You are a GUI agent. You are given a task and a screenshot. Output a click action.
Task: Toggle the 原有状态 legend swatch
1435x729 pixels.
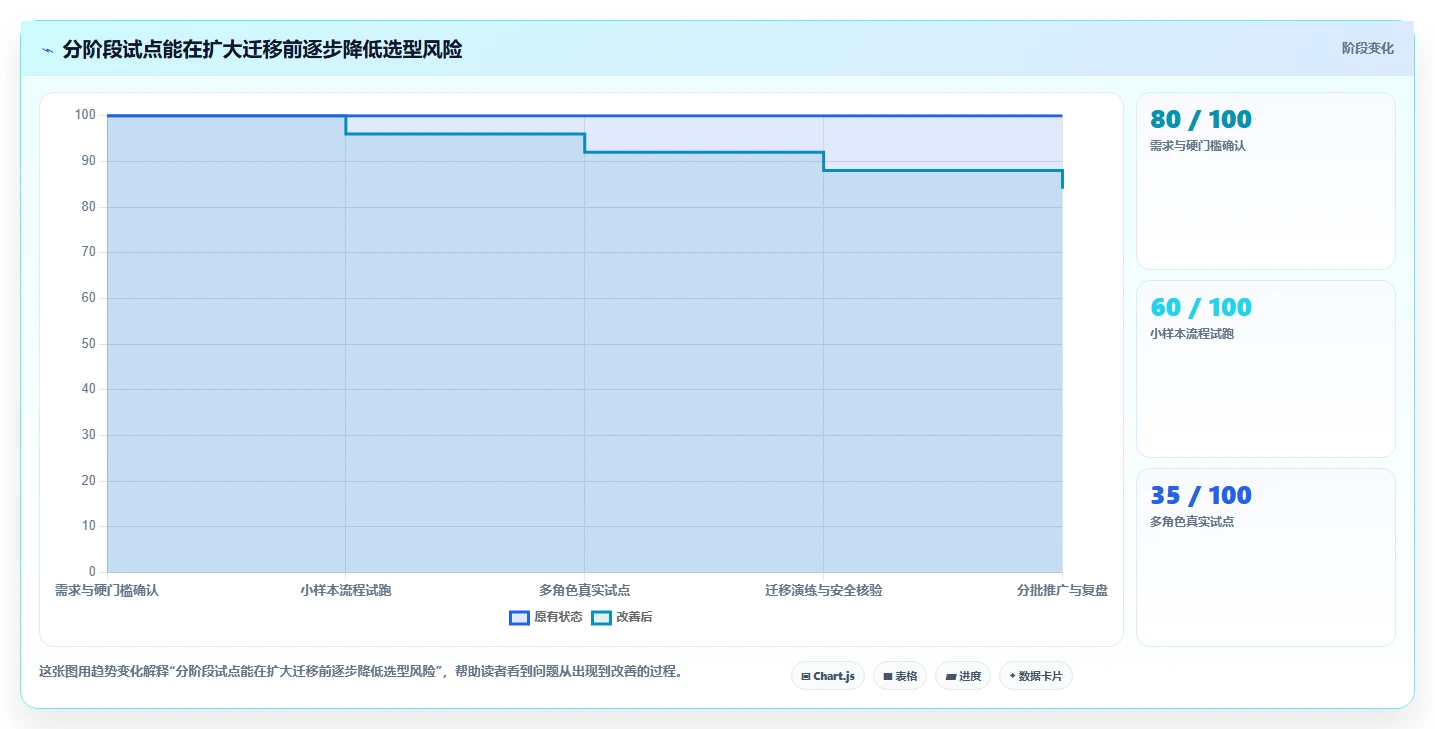tap(519, 618)
